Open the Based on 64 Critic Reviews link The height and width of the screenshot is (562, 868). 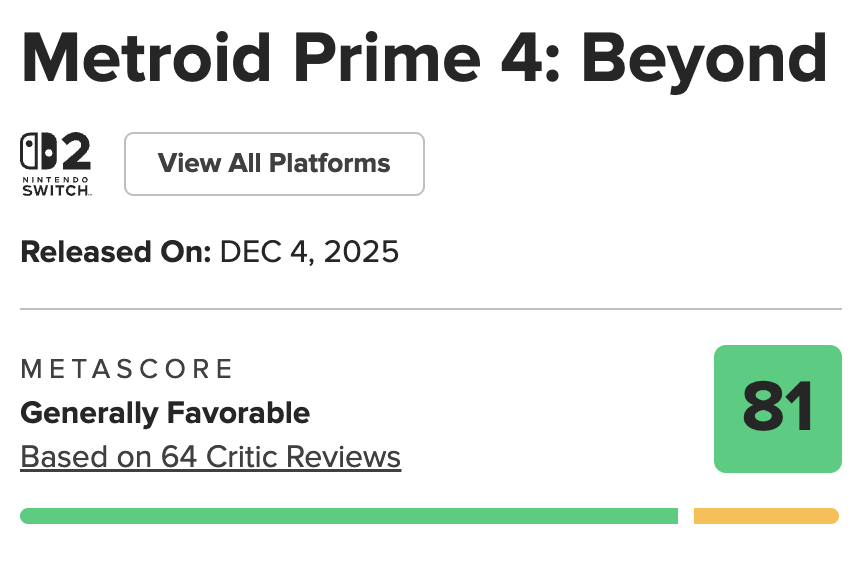click(210, 457)
